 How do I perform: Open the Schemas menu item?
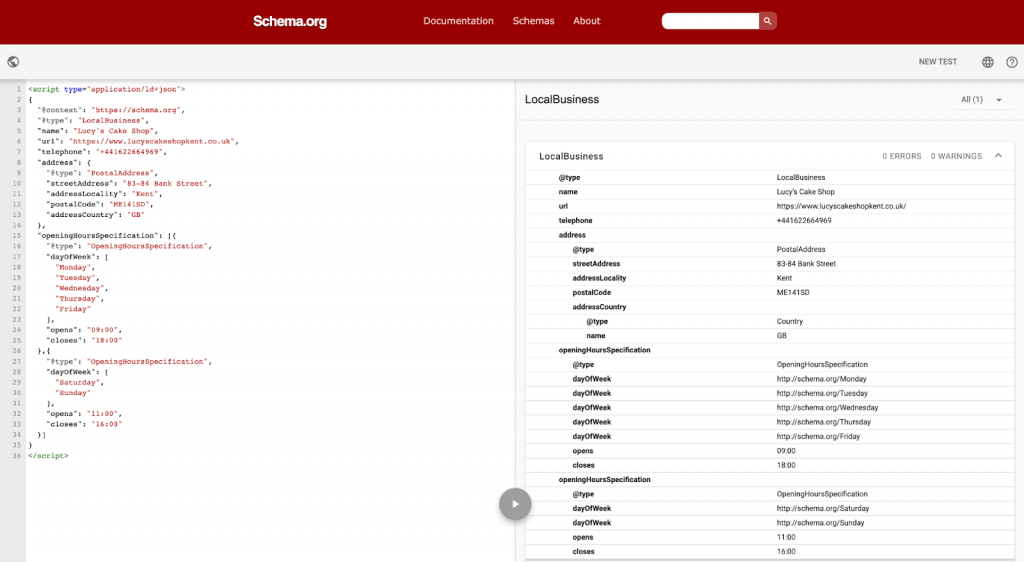point(534,21)
